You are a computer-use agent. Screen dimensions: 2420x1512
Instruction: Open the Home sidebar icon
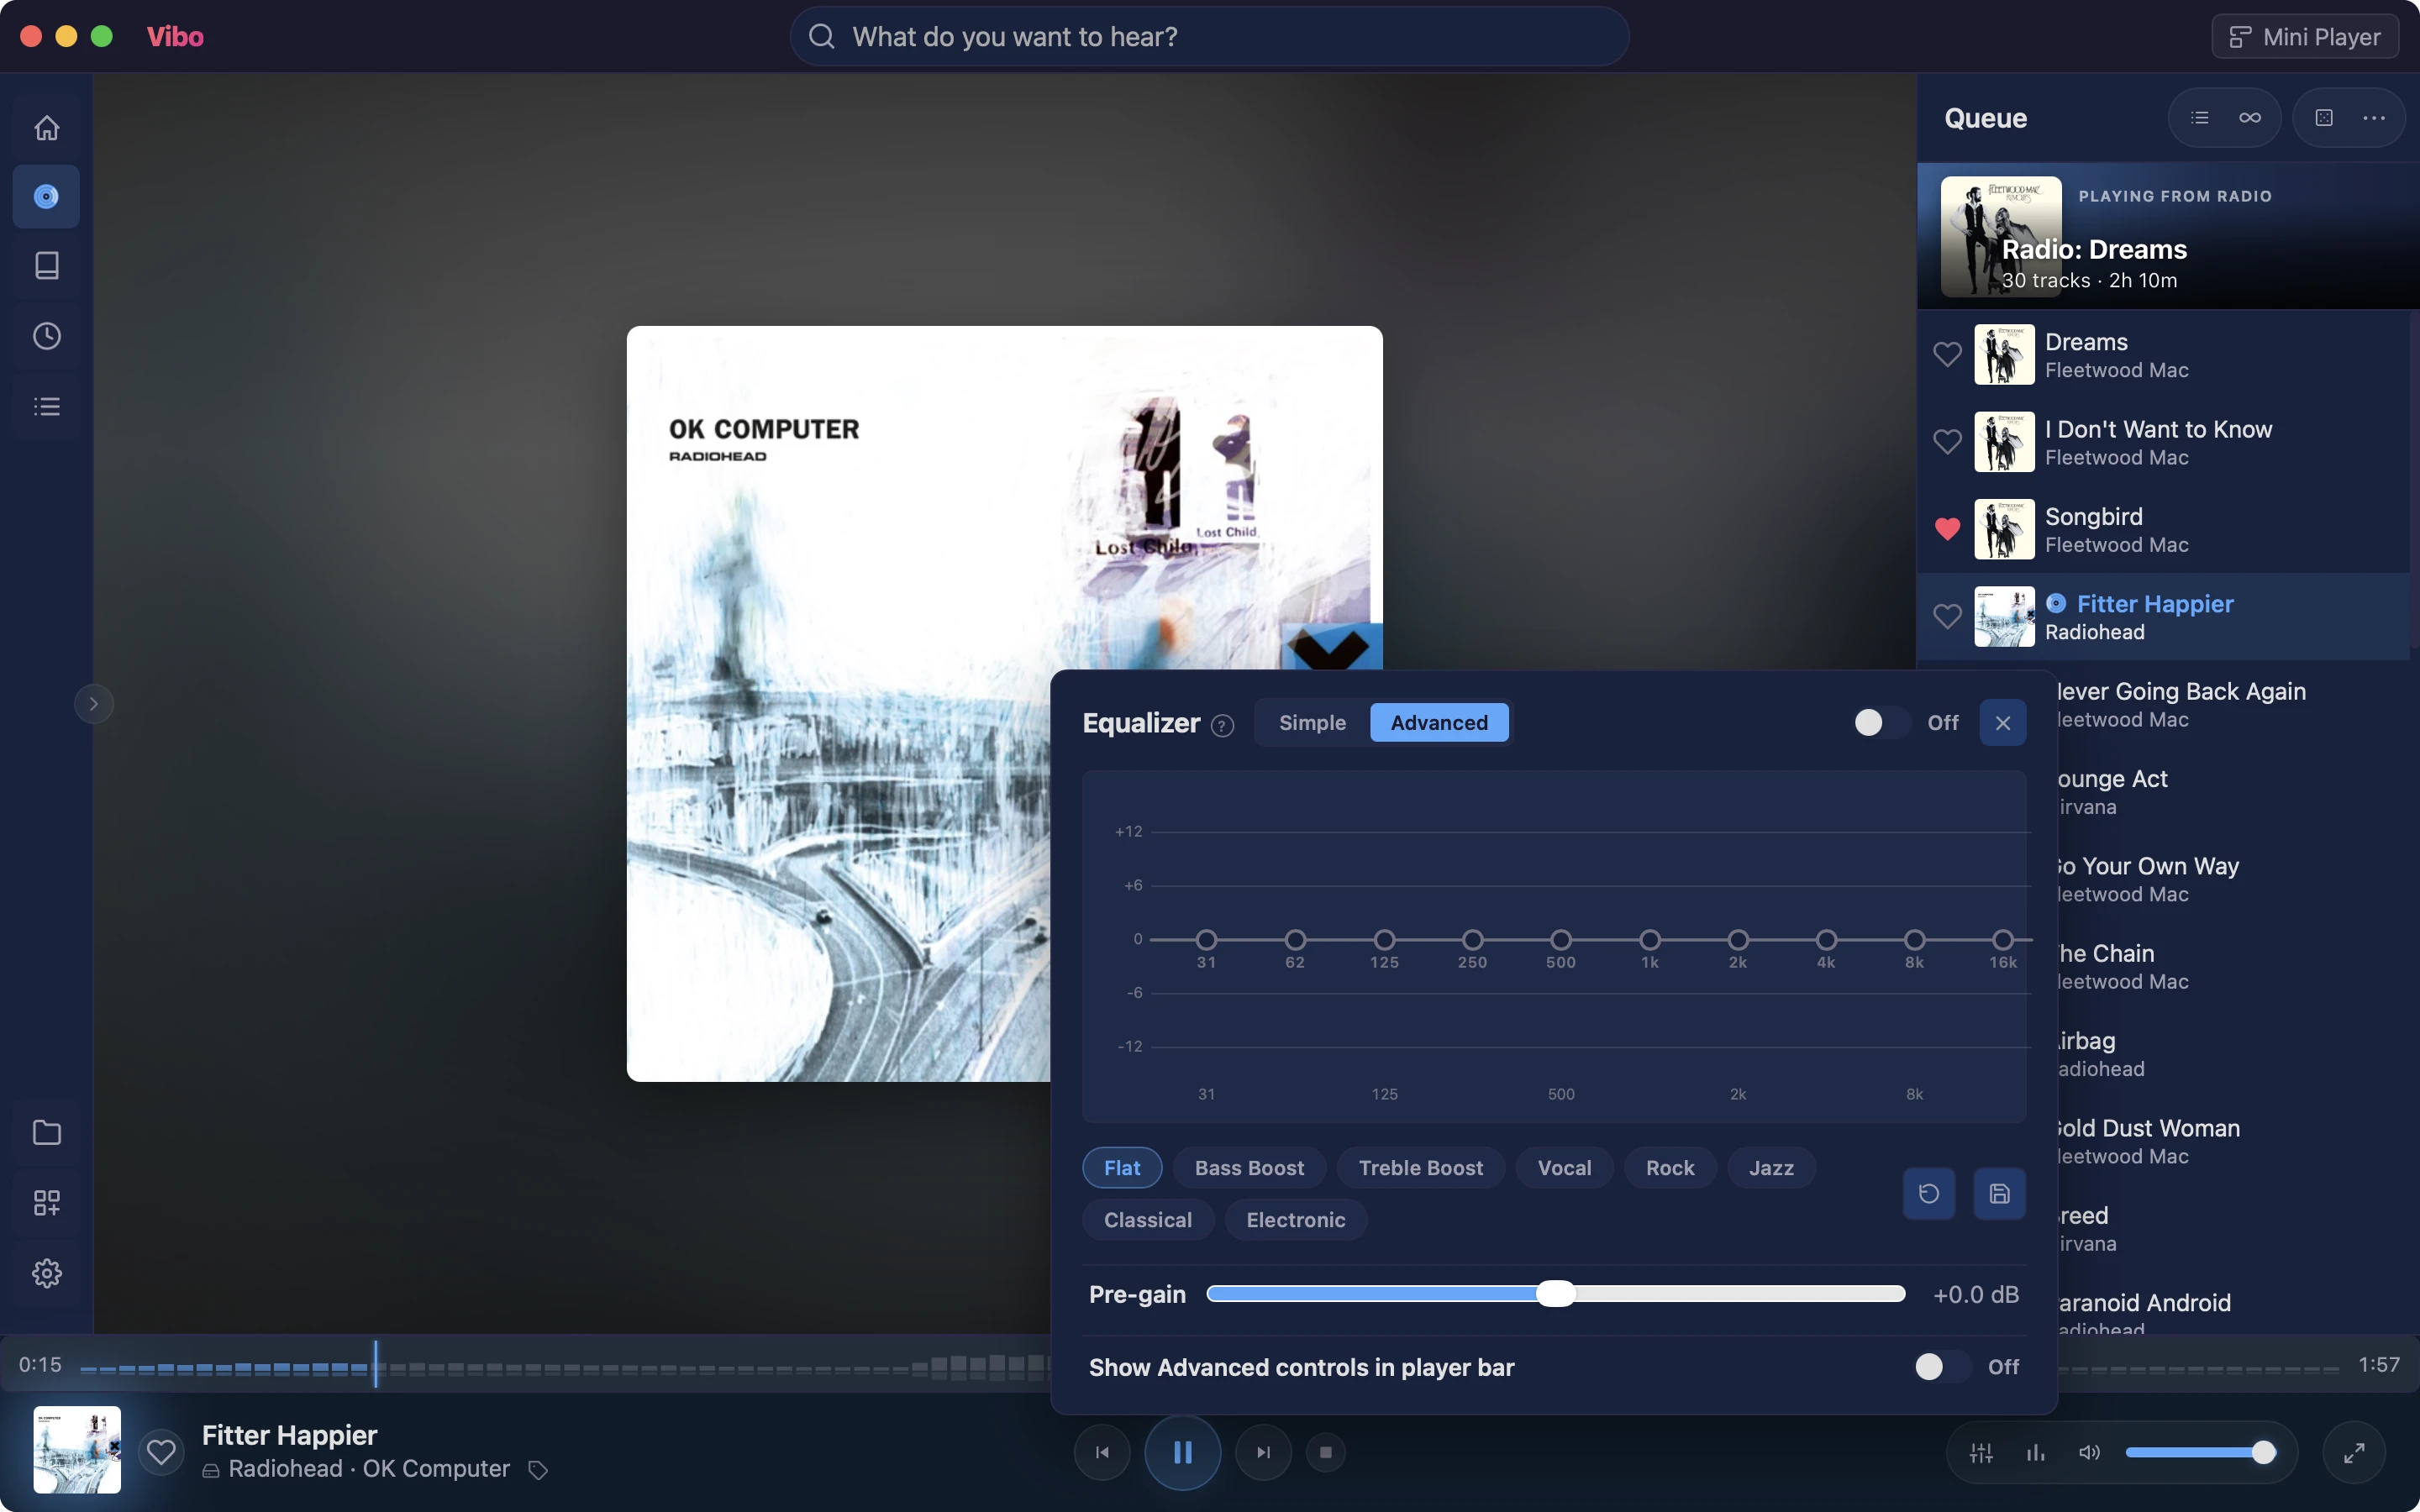[47, 128]
